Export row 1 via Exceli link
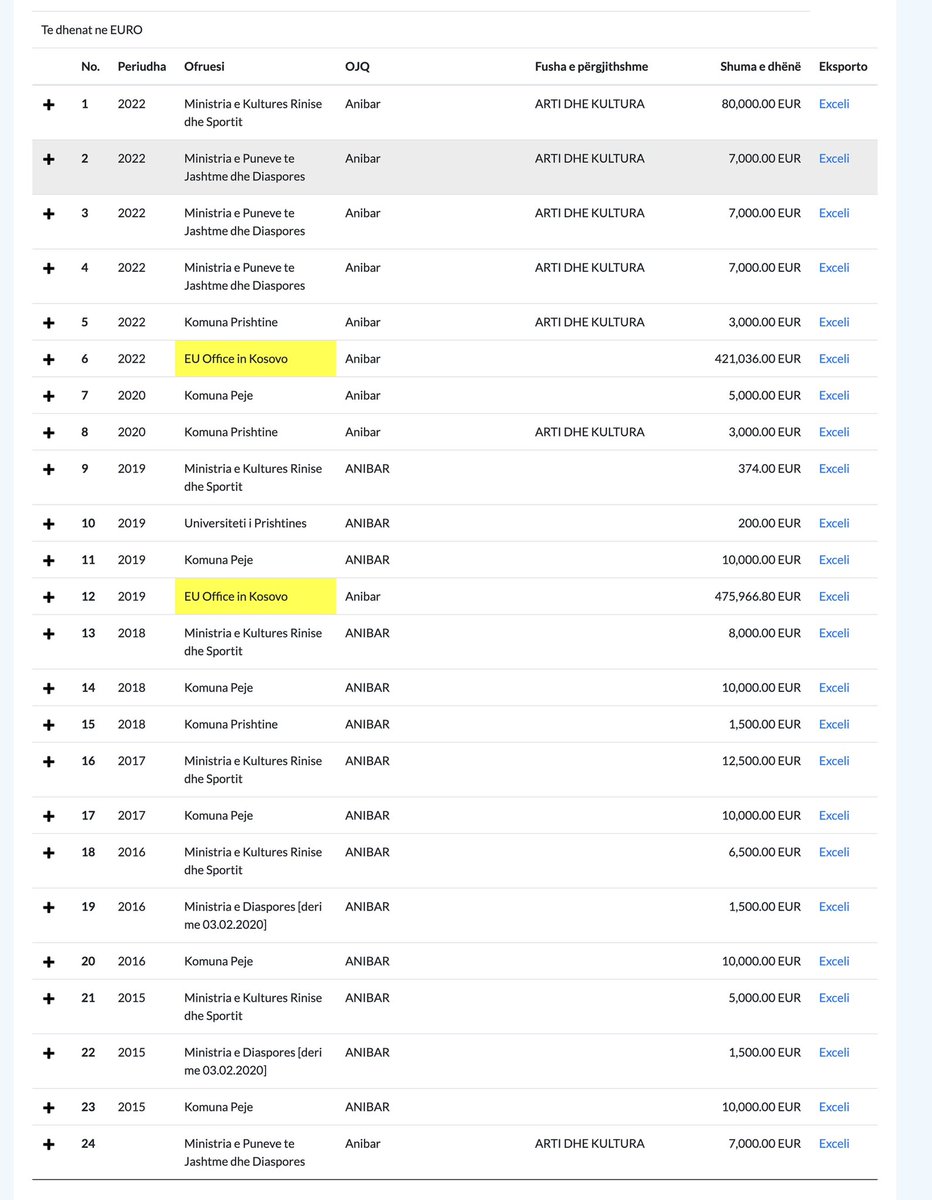Screen dimensions: 932x1200 [x=834, y=104]
